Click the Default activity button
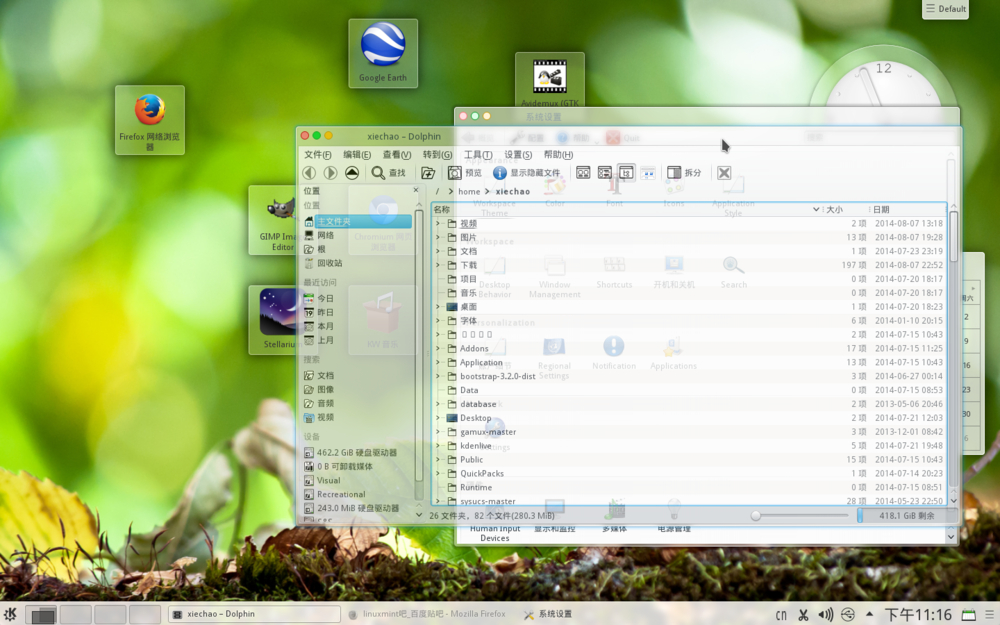 (x=946, y=9)
